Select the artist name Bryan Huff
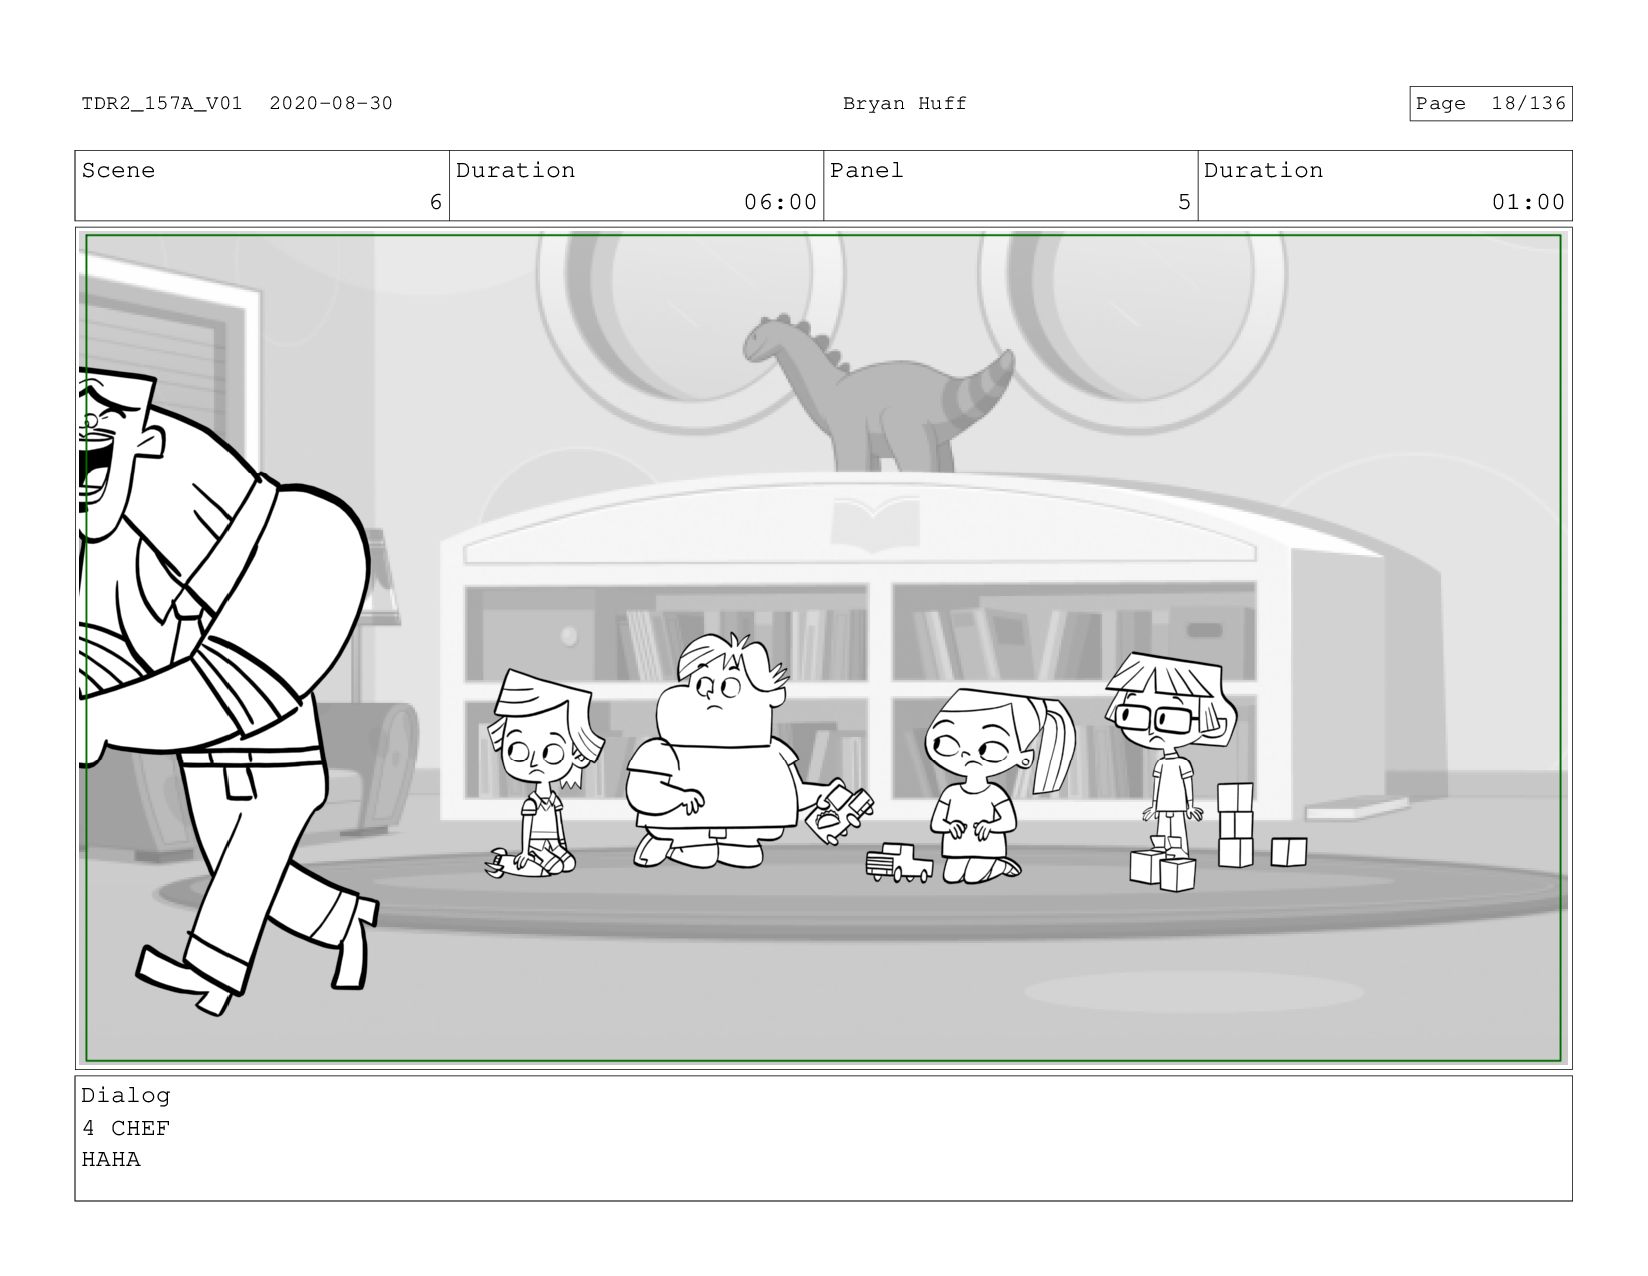1648x1276 pixels. pos(904,104)
